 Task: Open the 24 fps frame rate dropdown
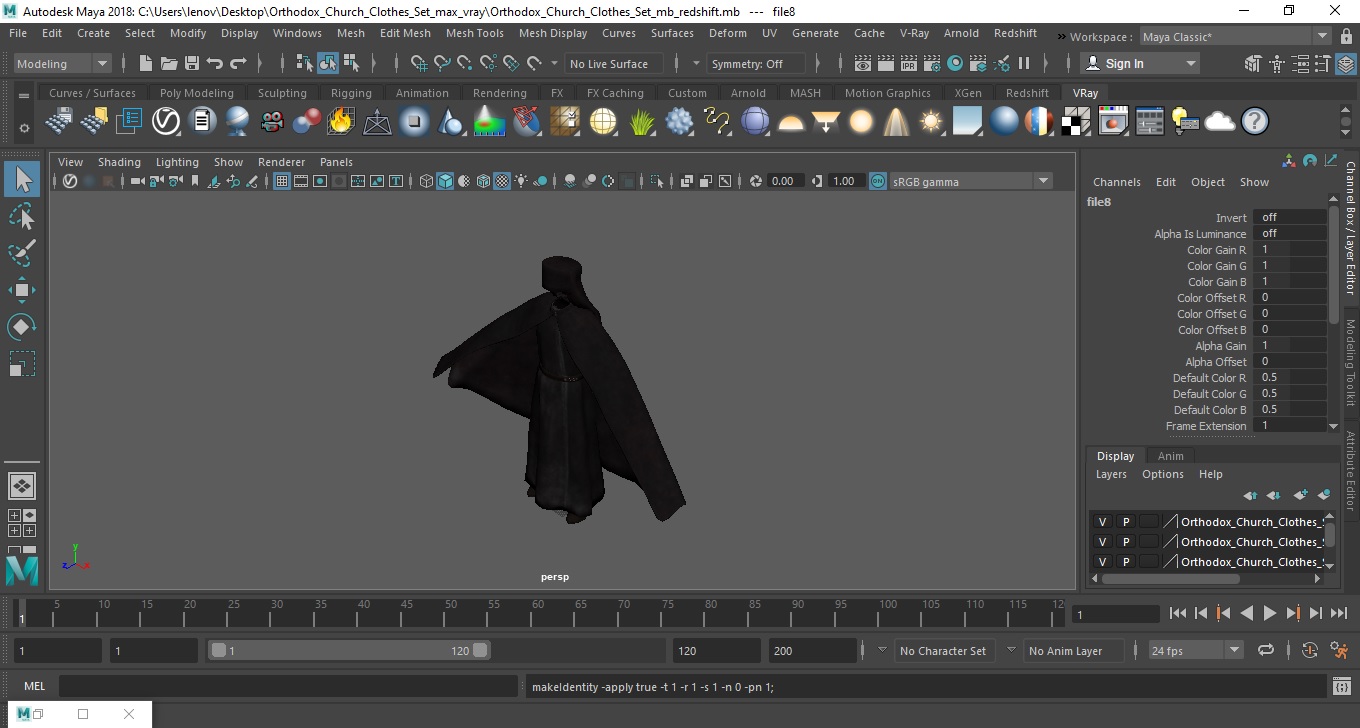1196,650
